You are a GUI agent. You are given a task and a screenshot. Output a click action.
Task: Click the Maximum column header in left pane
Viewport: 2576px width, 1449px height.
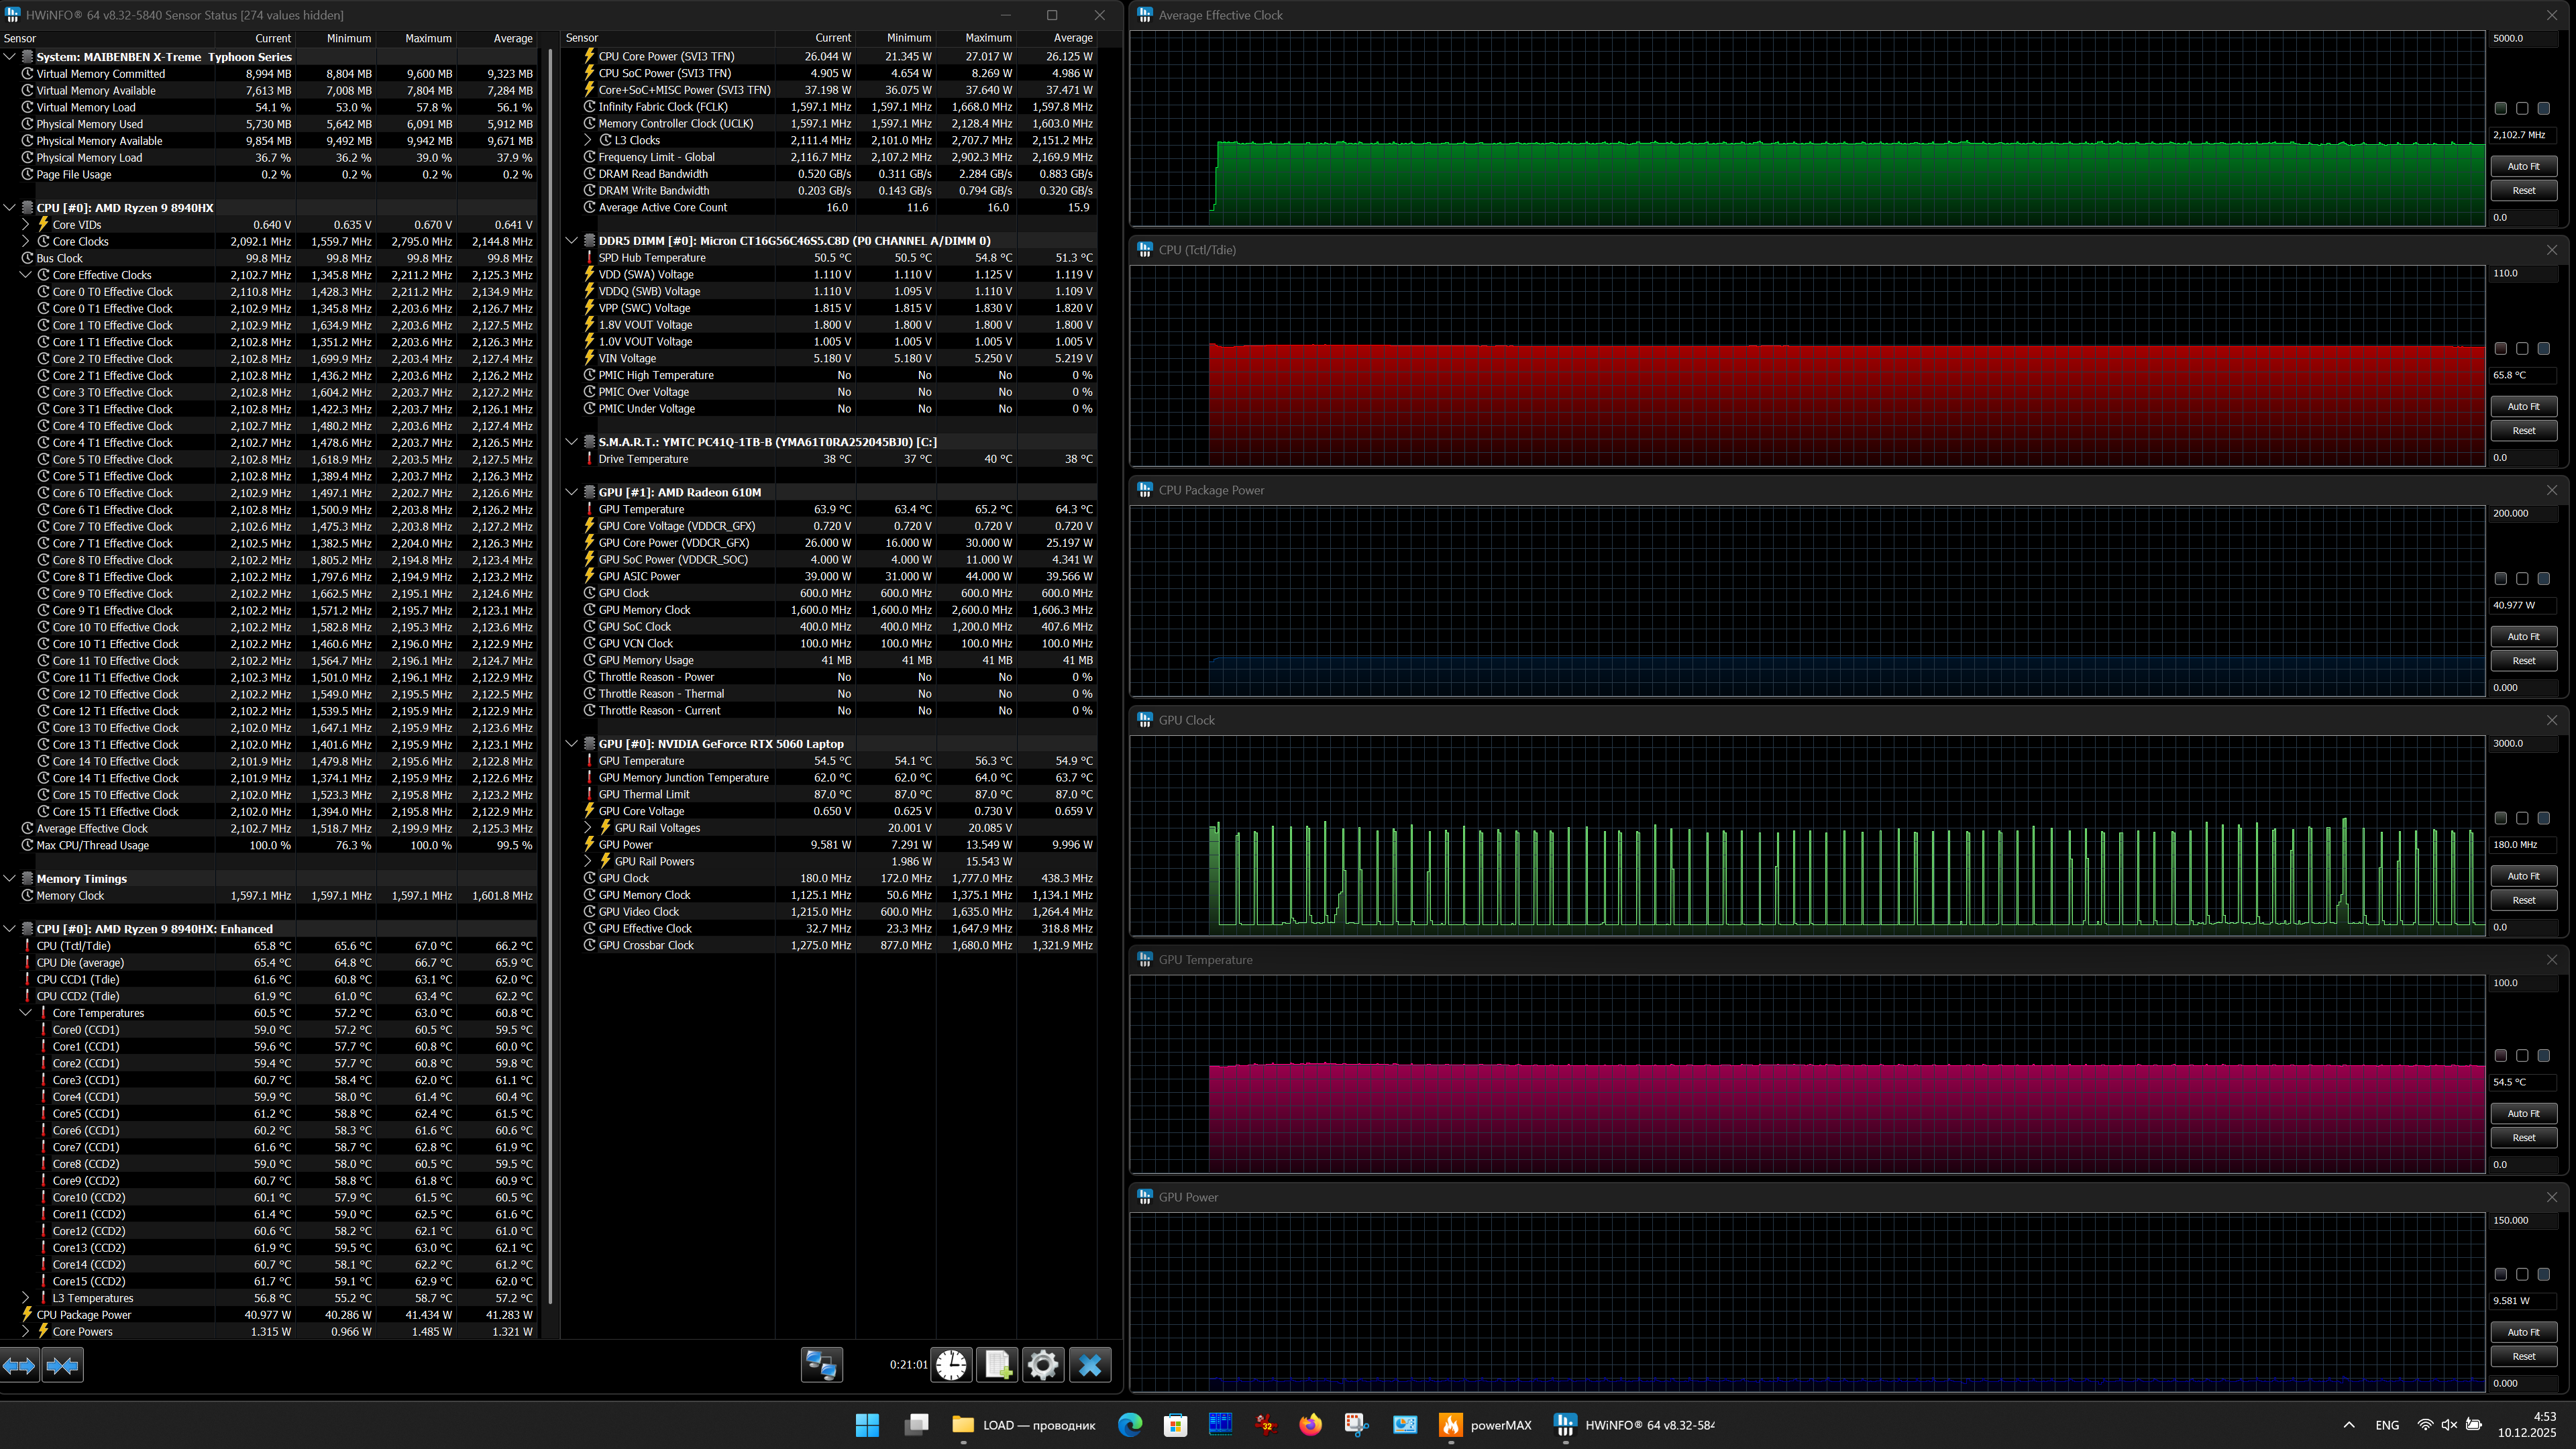(x=428, y=38)
